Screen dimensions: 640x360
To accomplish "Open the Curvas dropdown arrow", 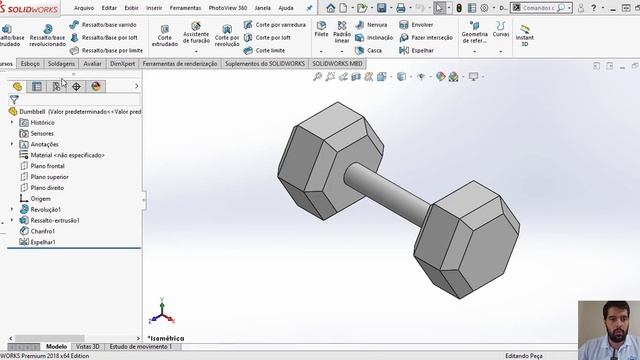I will click(x=500, y=52).
